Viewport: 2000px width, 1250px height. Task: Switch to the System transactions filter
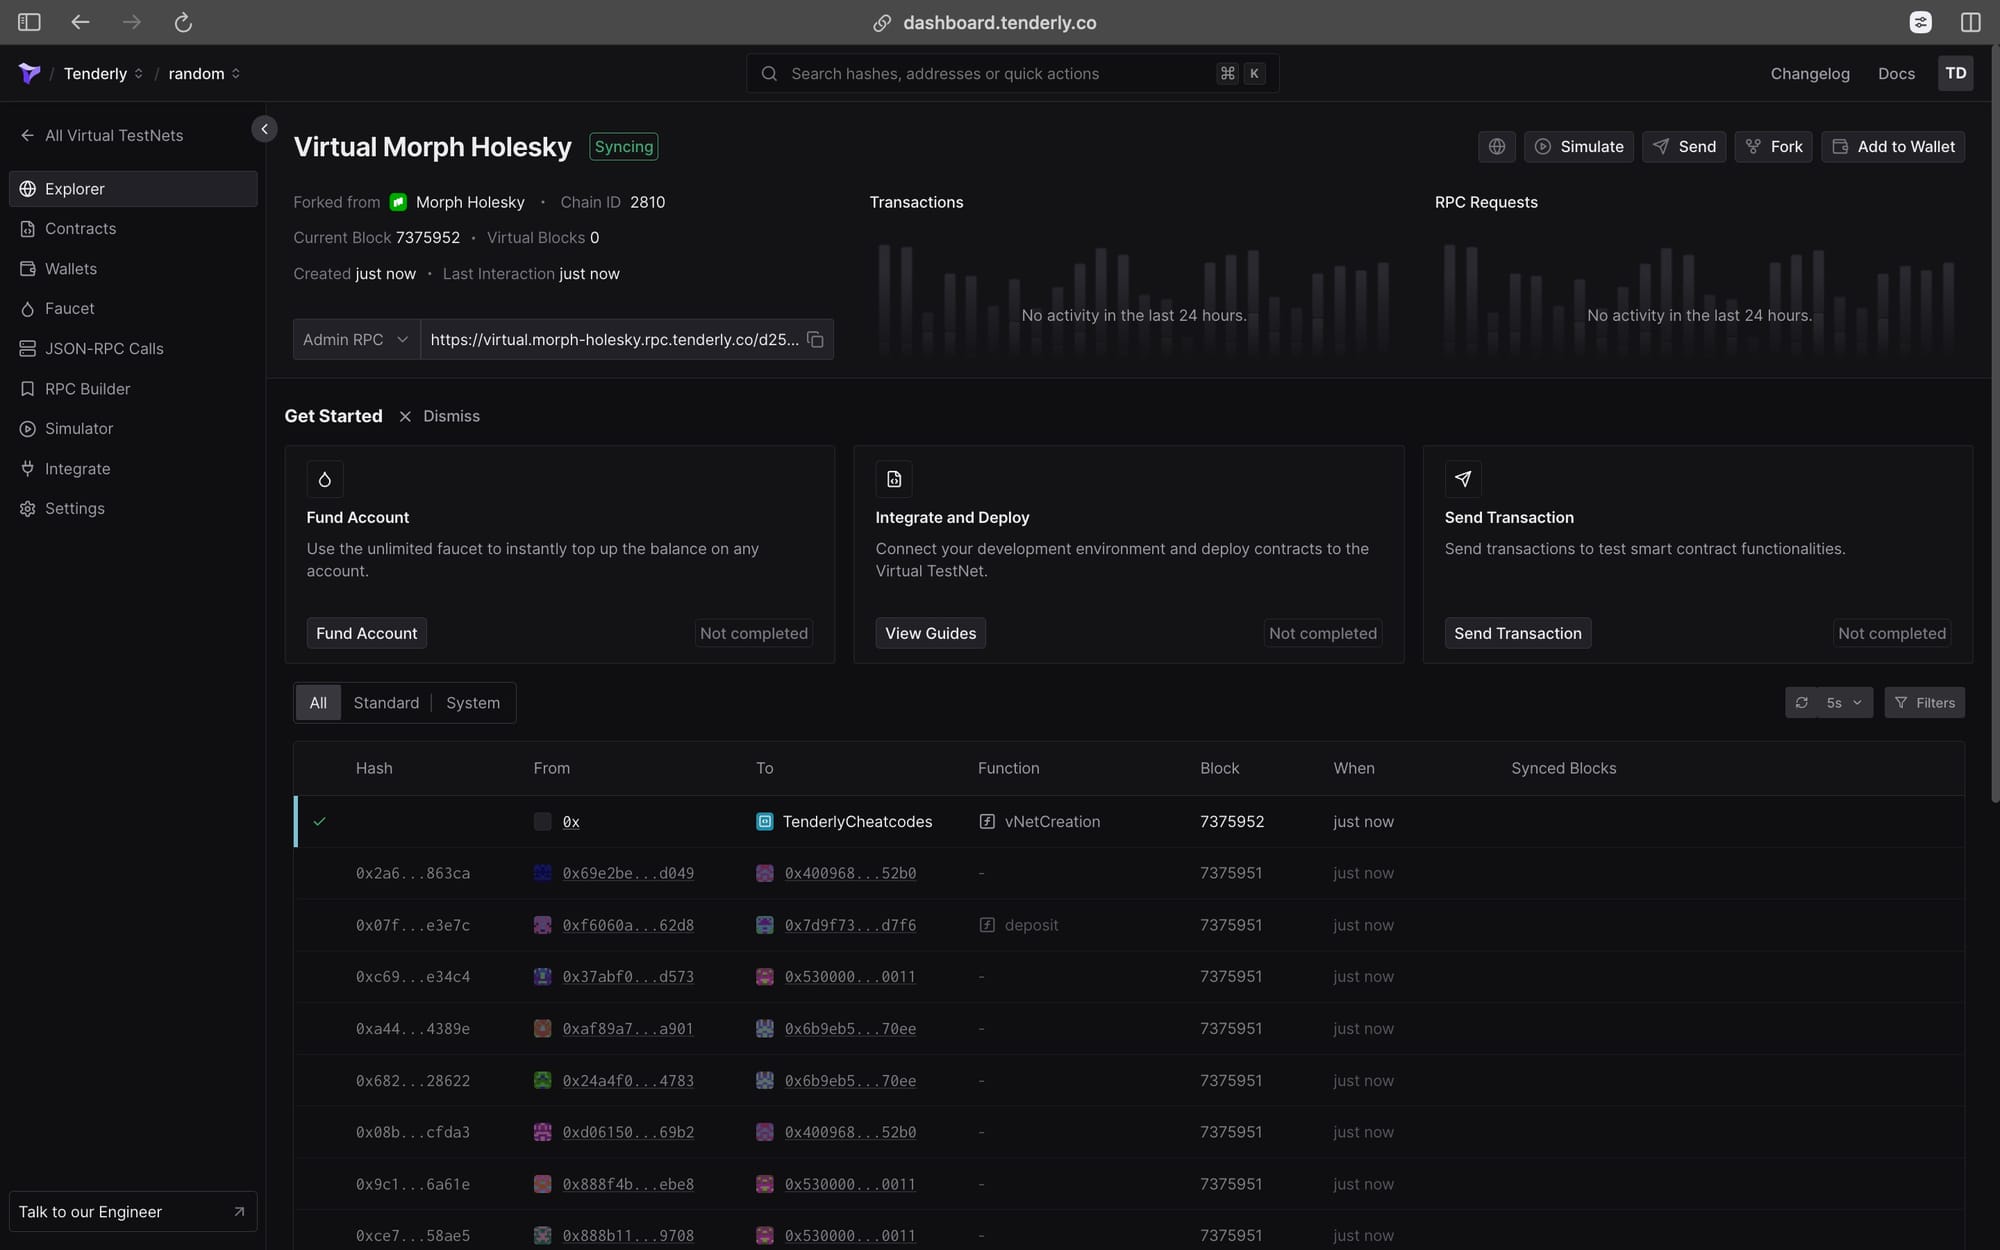pyautogui.click(x=472, y=702)
